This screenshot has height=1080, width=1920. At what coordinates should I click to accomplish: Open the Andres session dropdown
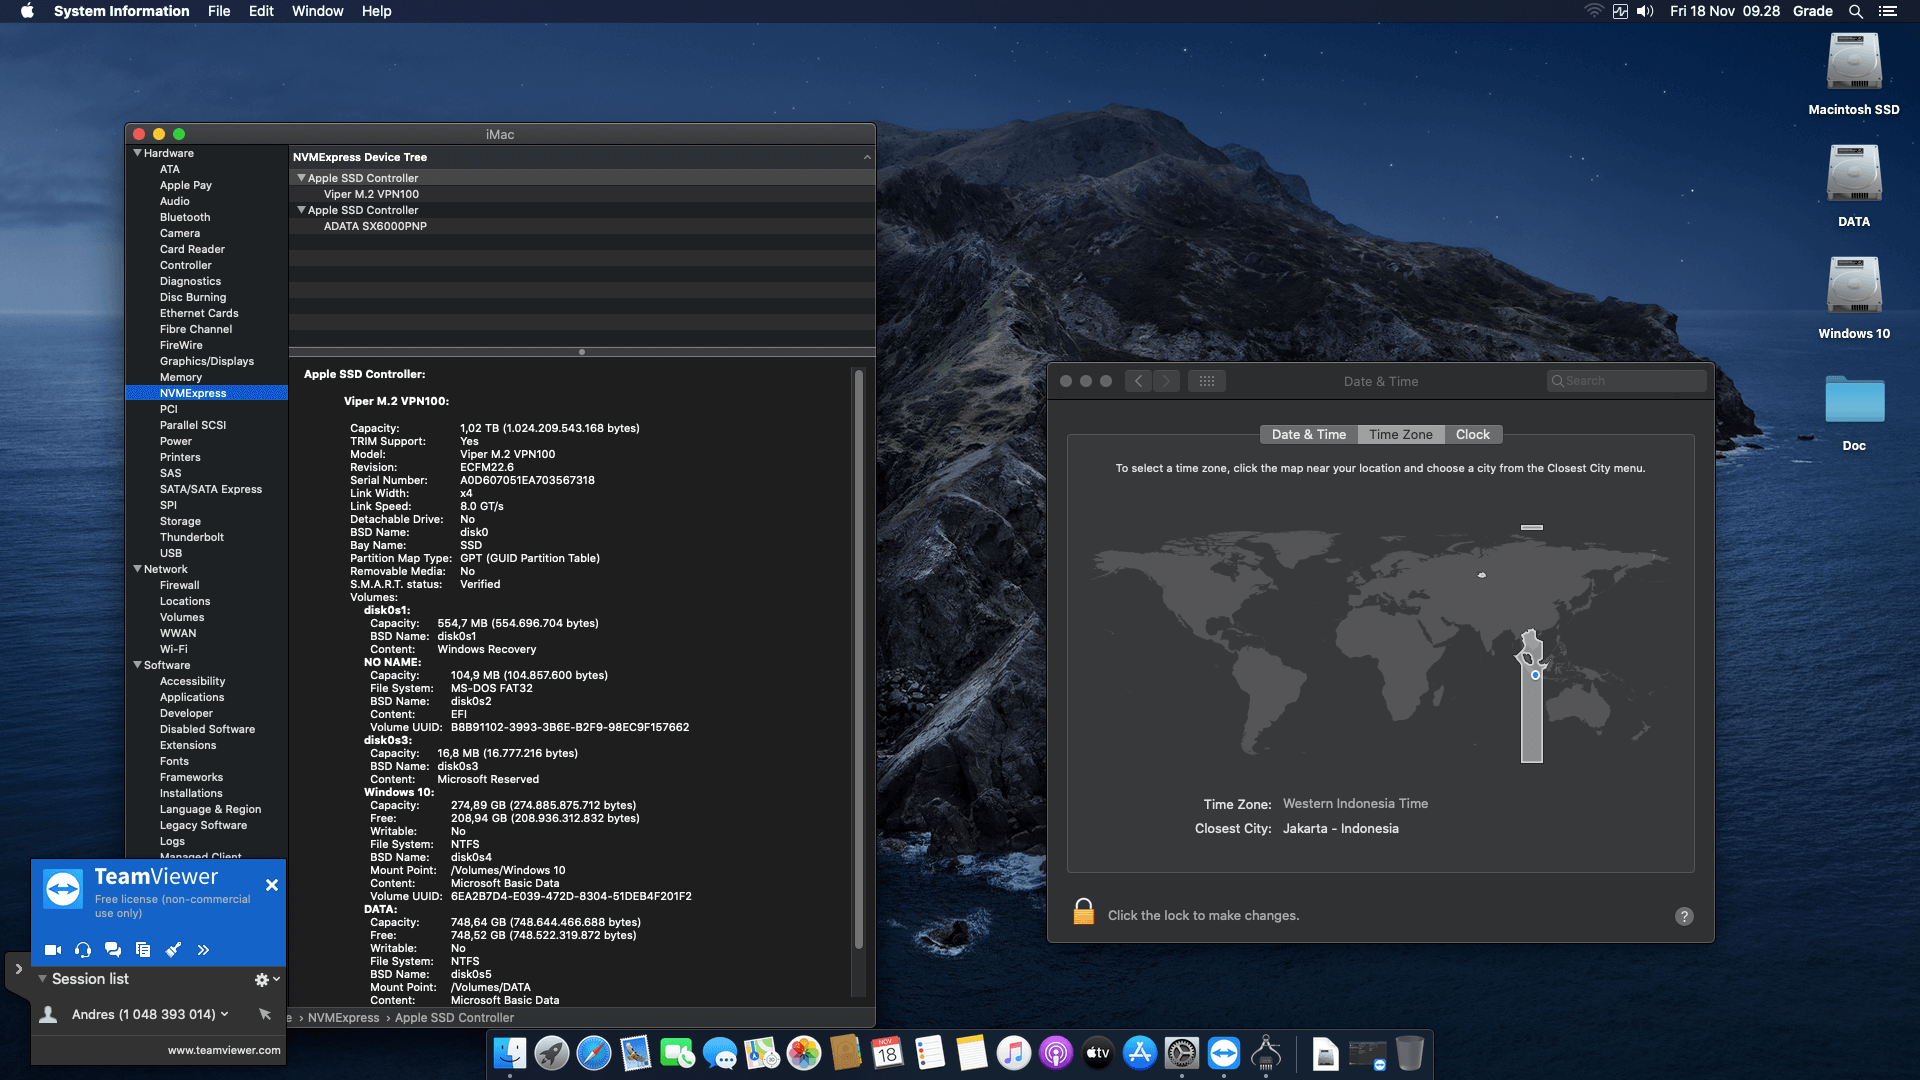(225, 1013)
